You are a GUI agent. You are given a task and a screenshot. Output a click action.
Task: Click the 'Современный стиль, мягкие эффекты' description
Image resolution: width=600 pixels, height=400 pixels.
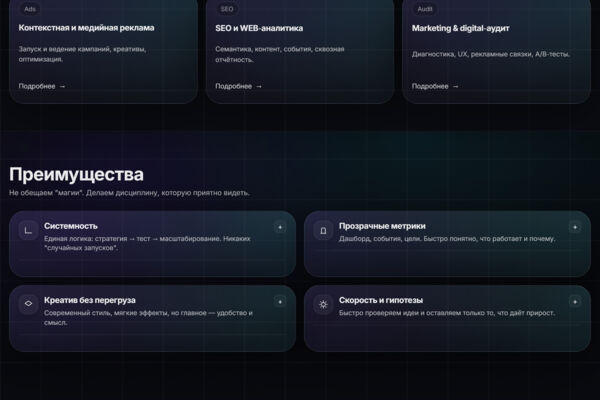pos(148,317)
